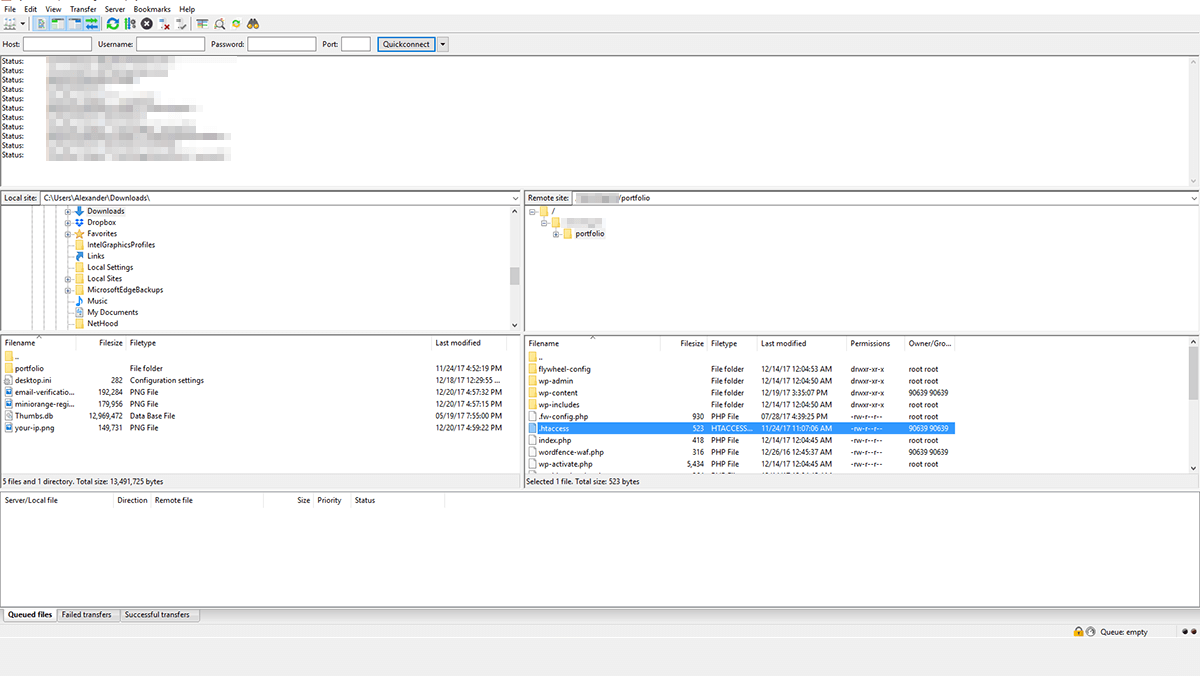Focus the Host input field
The width and height of the screenshot is (1200, 676).
[x=57, y=44]
